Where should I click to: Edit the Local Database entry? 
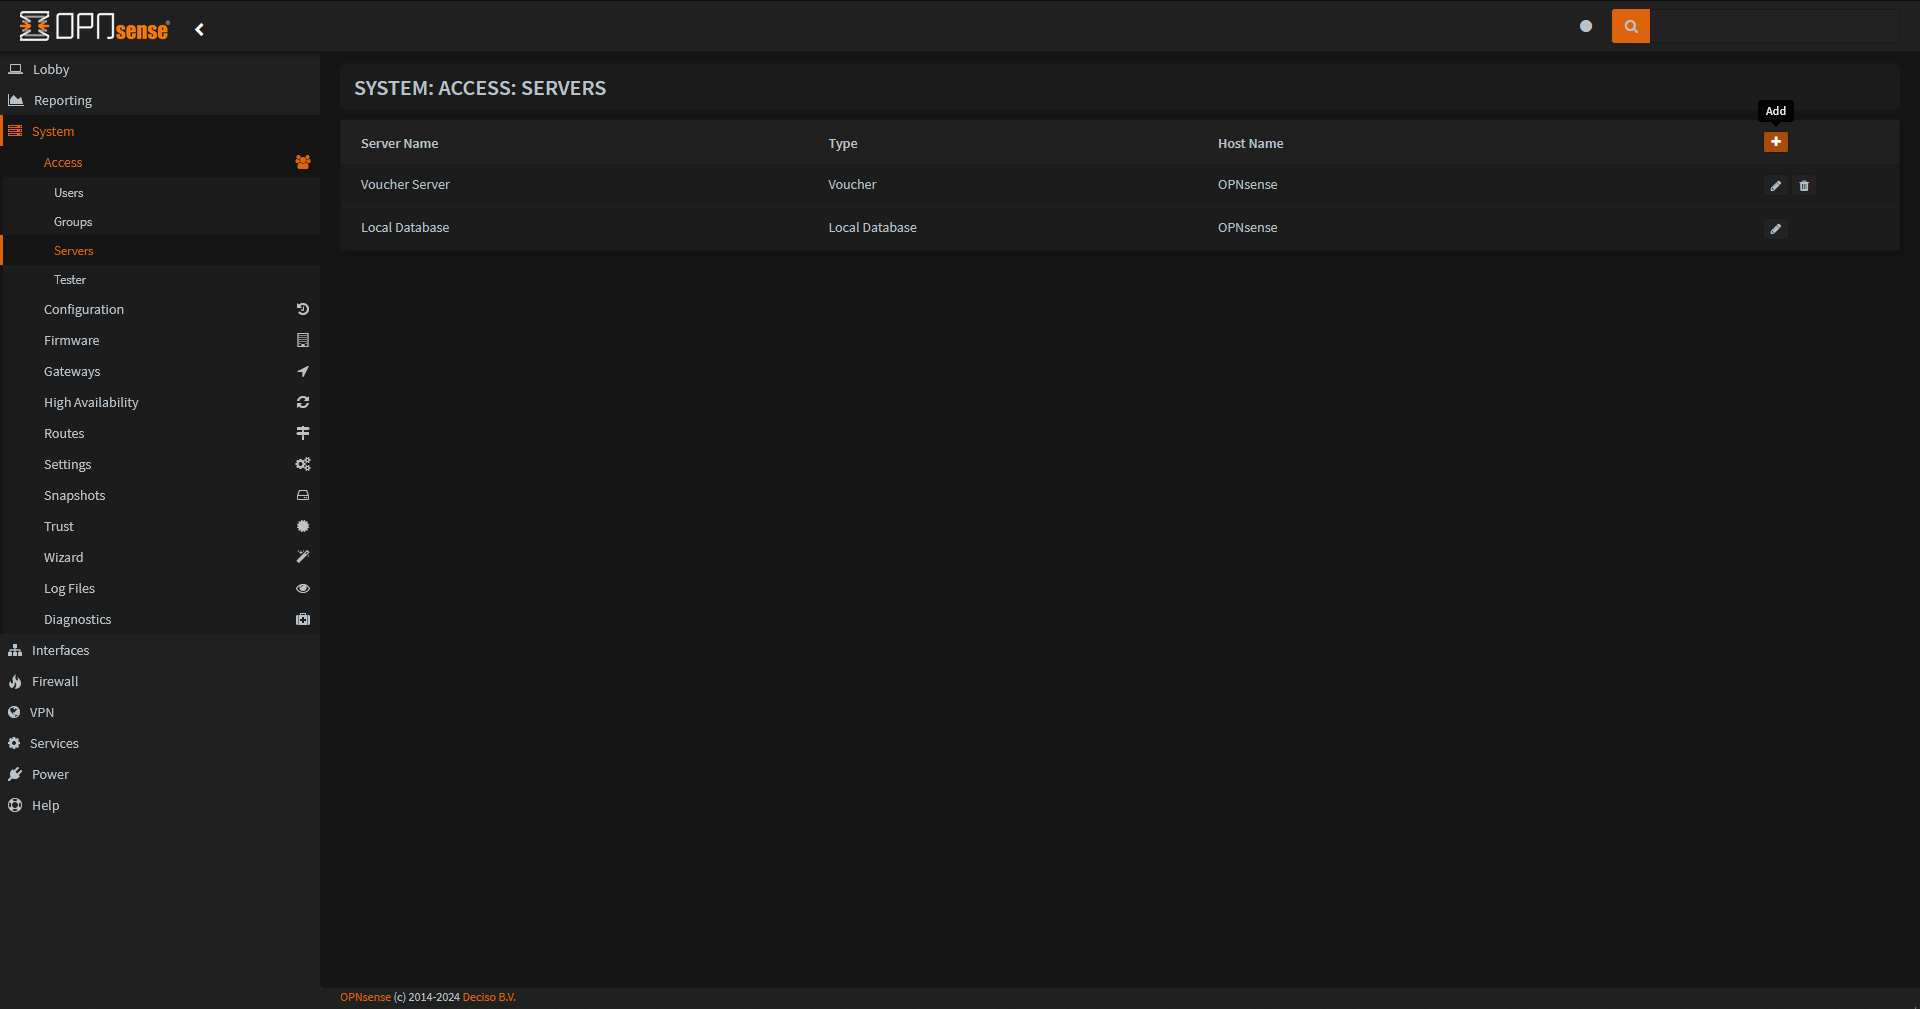tap(1775, 229)
